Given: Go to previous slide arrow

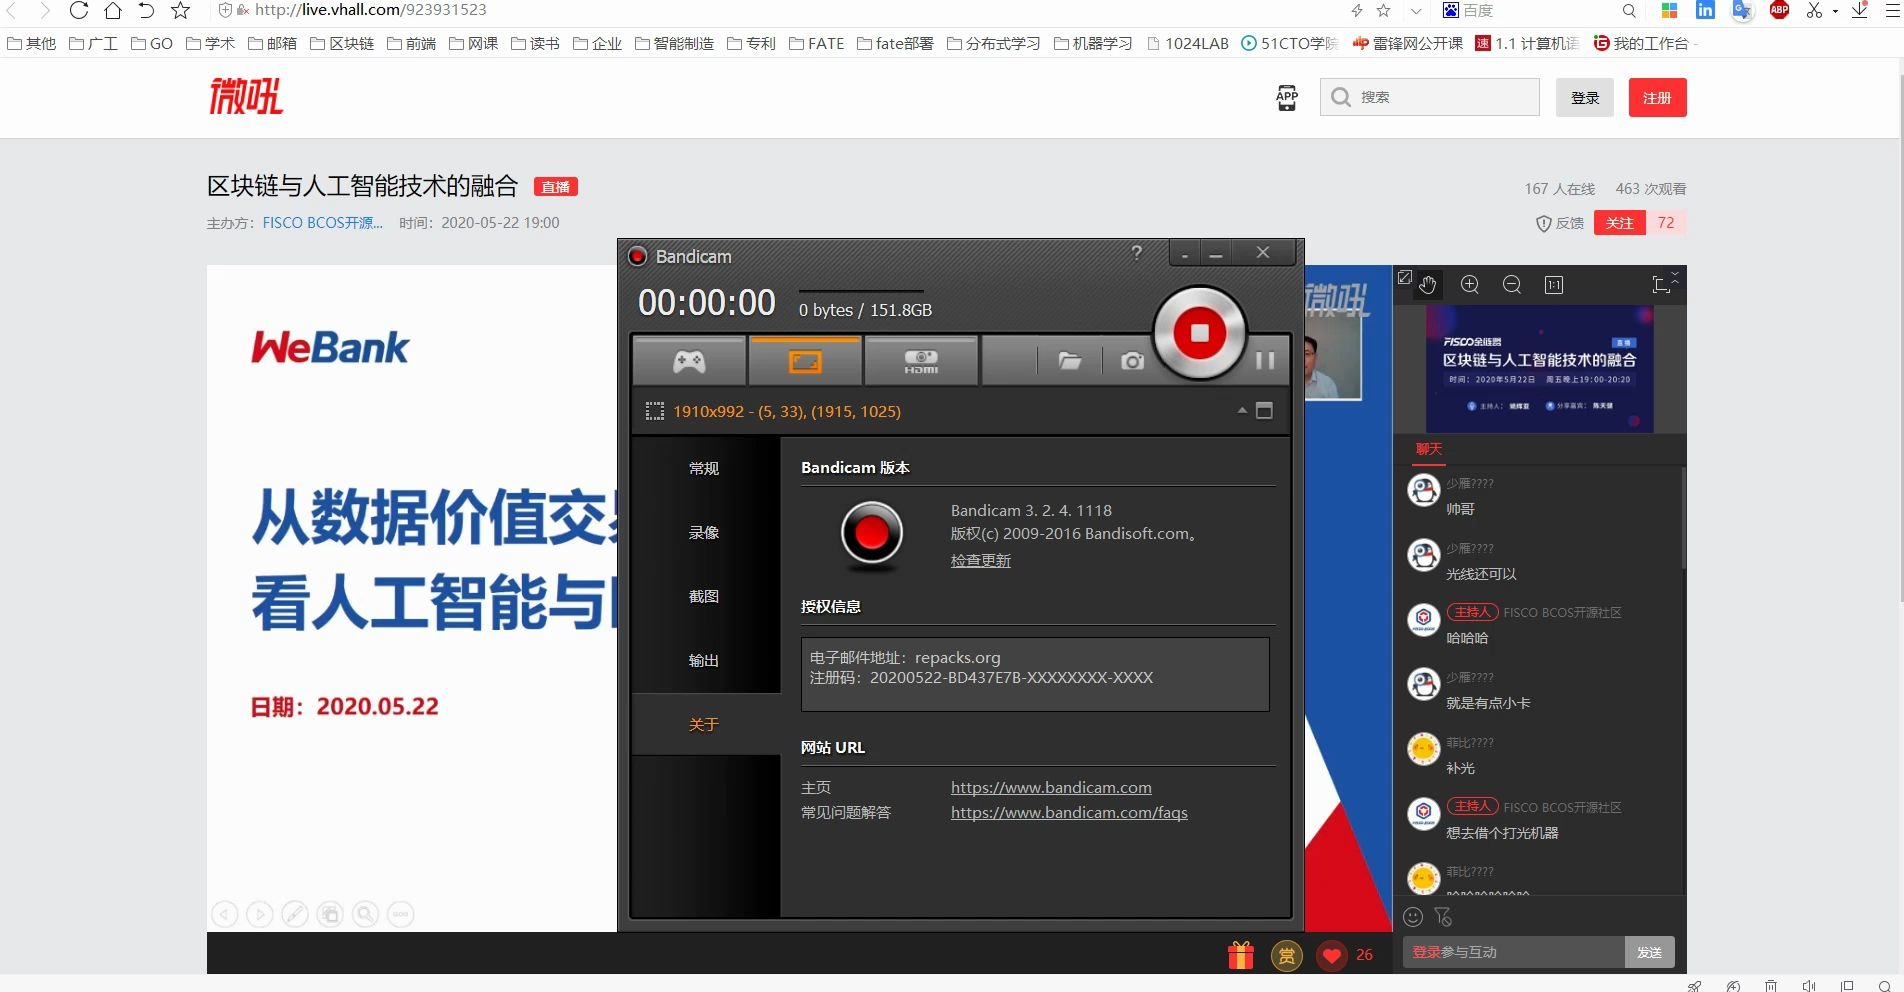Looking at the screenshot, I should (225, 914).
